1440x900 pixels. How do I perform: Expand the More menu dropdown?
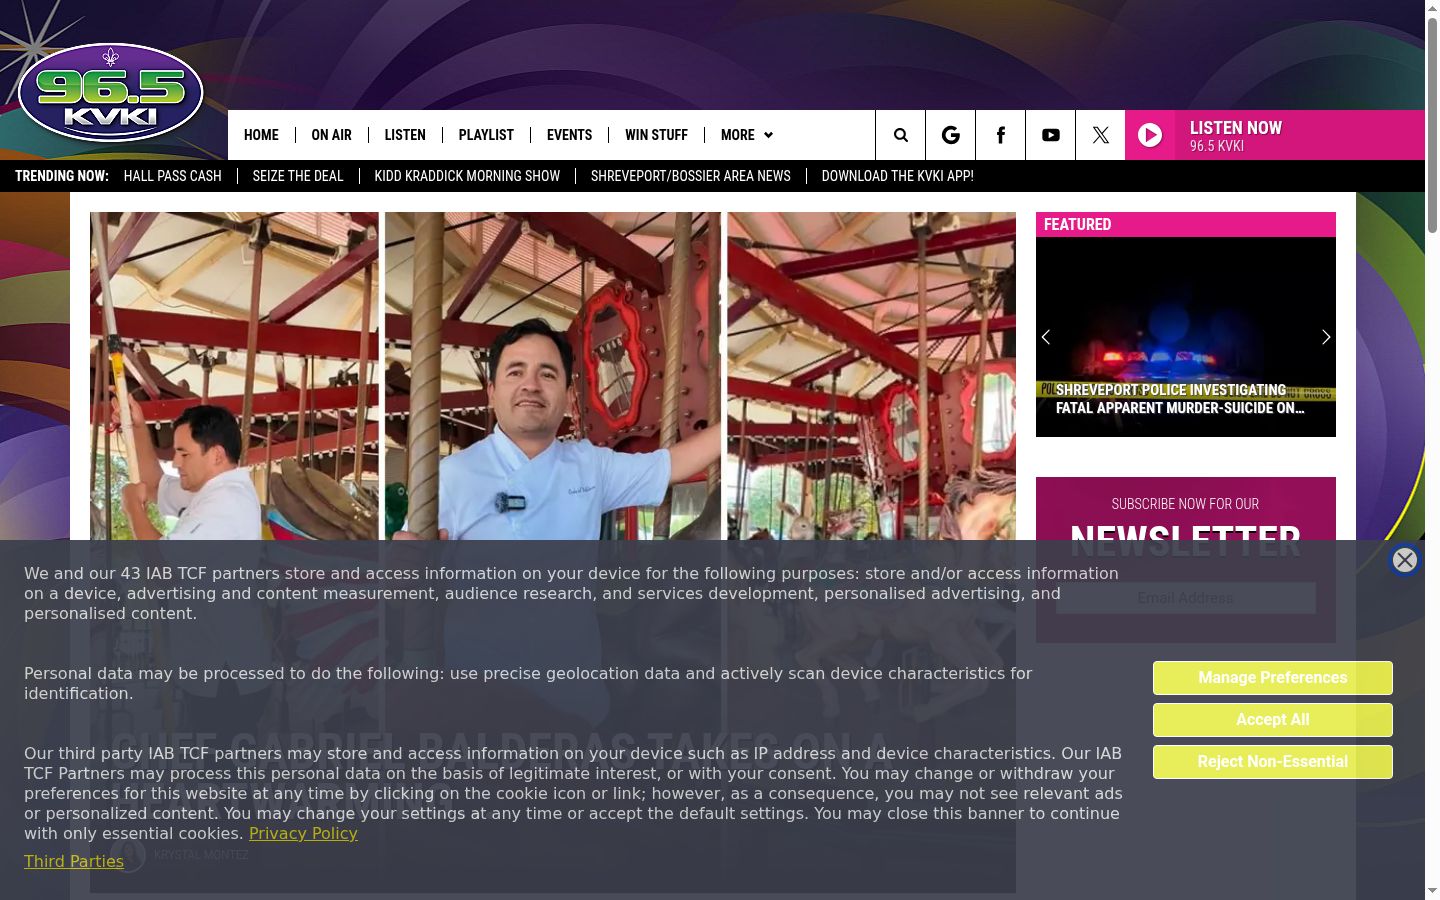746,135
